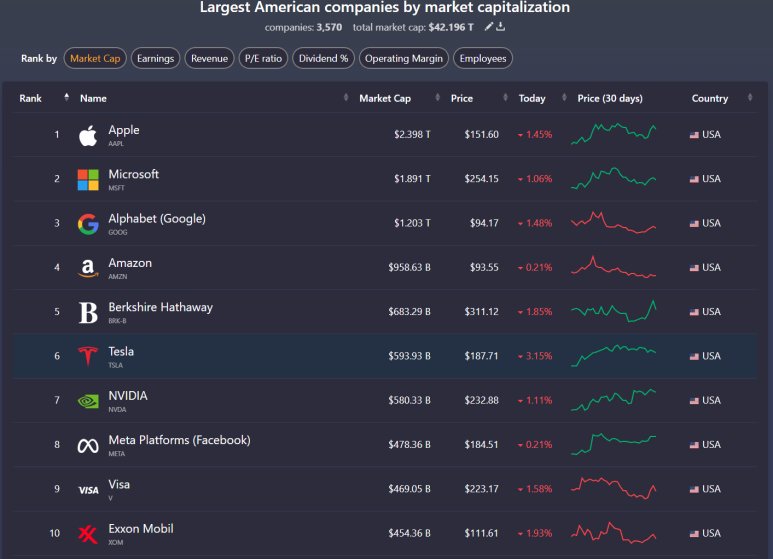The height and width of the screenshot is (559, 773).
Task: Sort by Market Cap using its sort arrows
Action: (437, 97)
